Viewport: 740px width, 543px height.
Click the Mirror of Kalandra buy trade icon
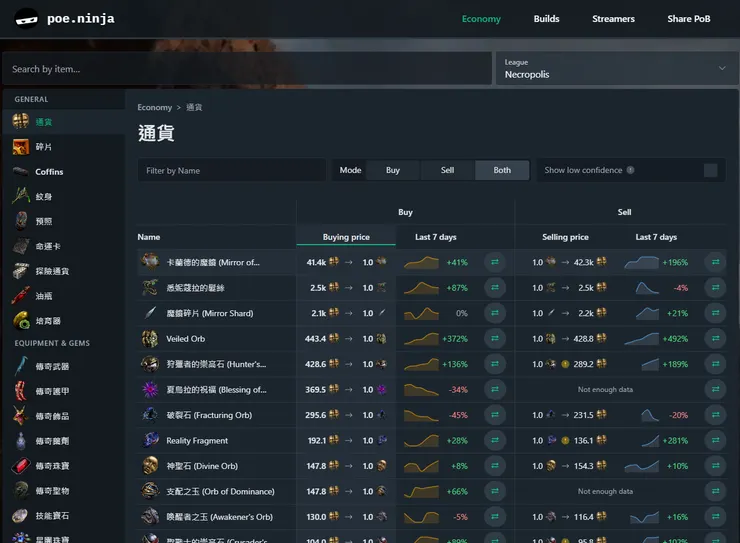[x=495, y=262]
